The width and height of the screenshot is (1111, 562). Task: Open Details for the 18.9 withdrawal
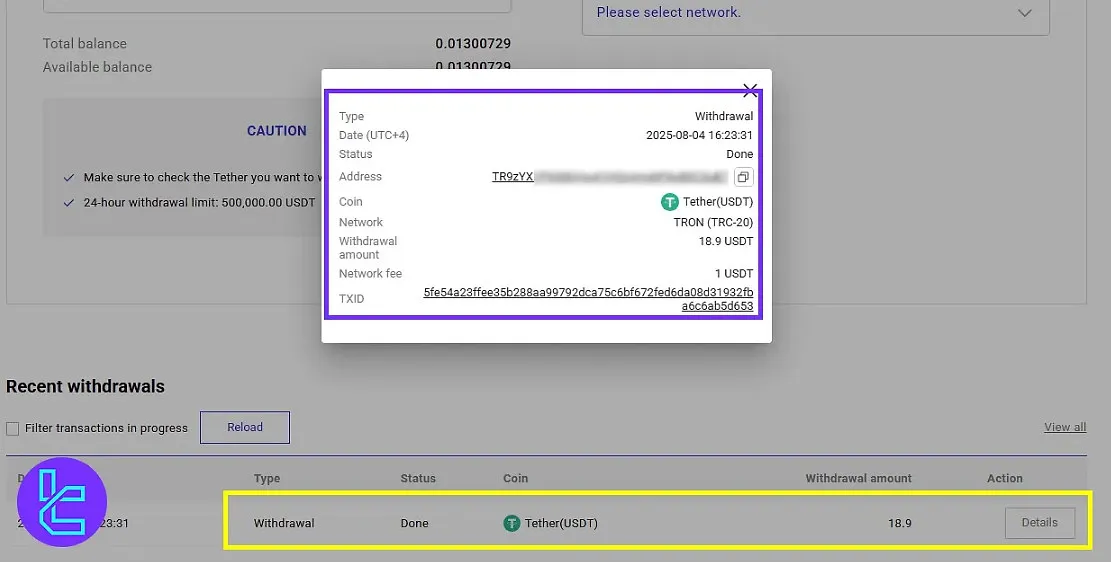(x=1039, y=522)
